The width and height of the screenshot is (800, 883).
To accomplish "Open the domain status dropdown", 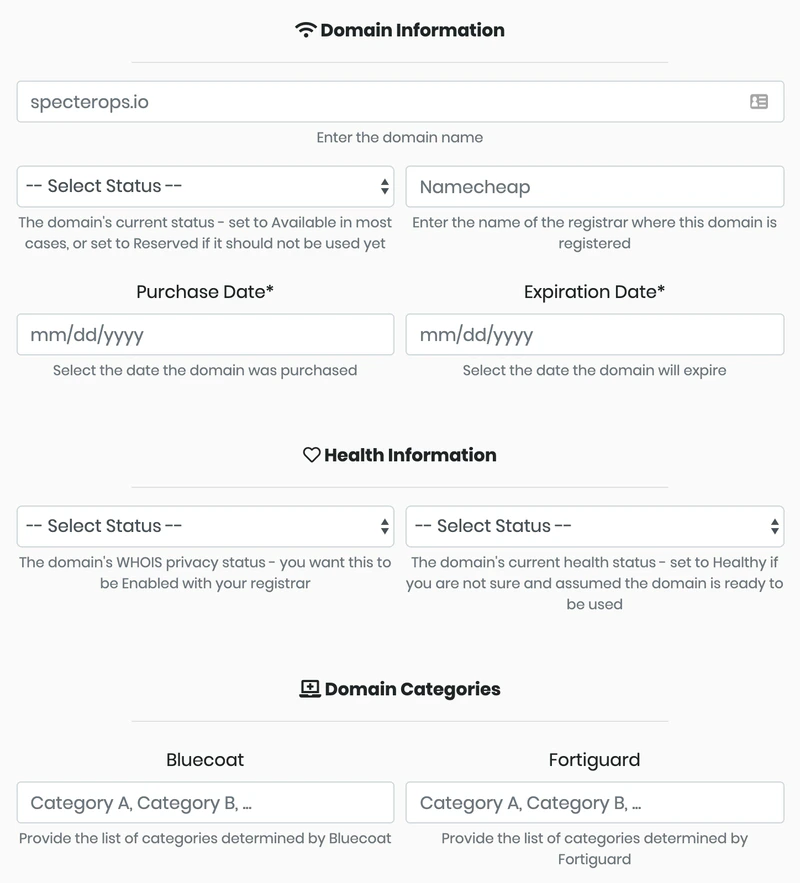I will (205, 186).
